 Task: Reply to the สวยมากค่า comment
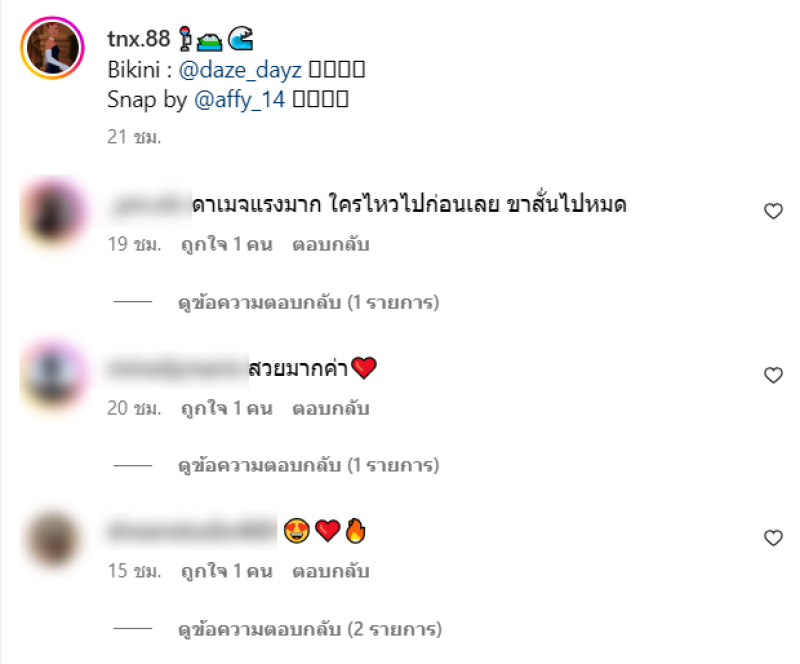(x=331, y=408)
